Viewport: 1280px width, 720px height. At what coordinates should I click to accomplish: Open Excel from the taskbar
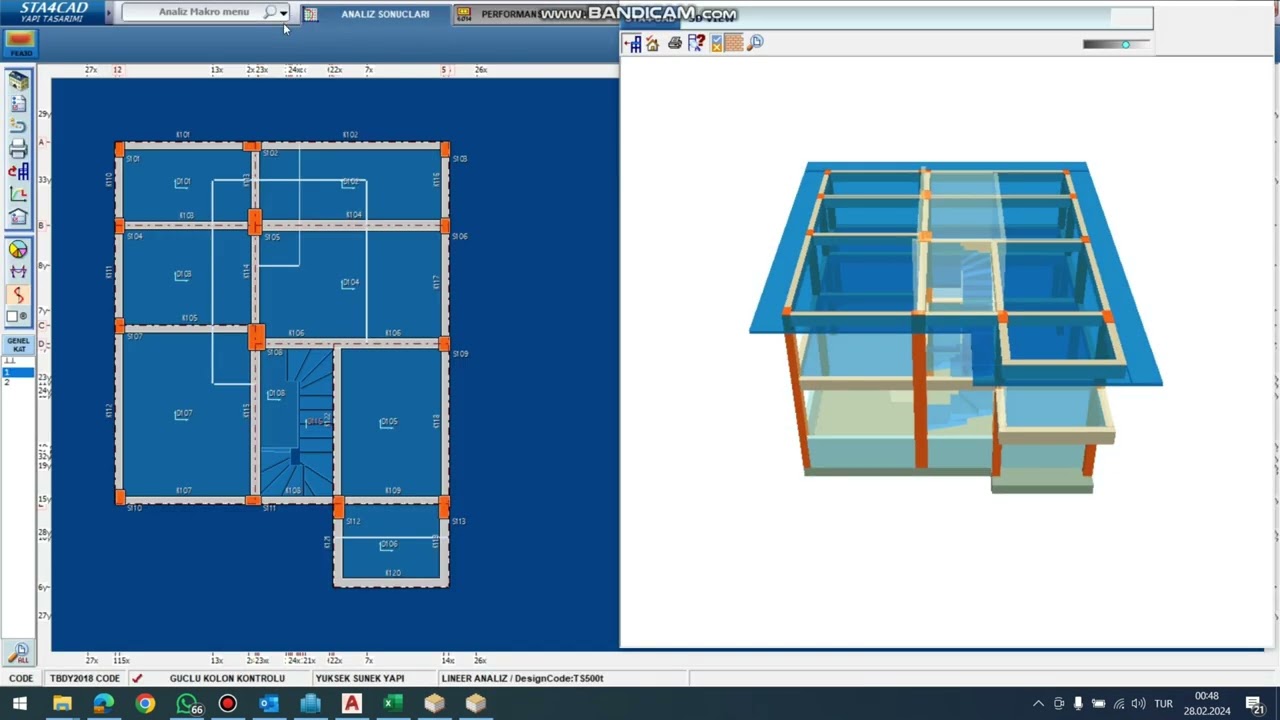tap(392, 704)
